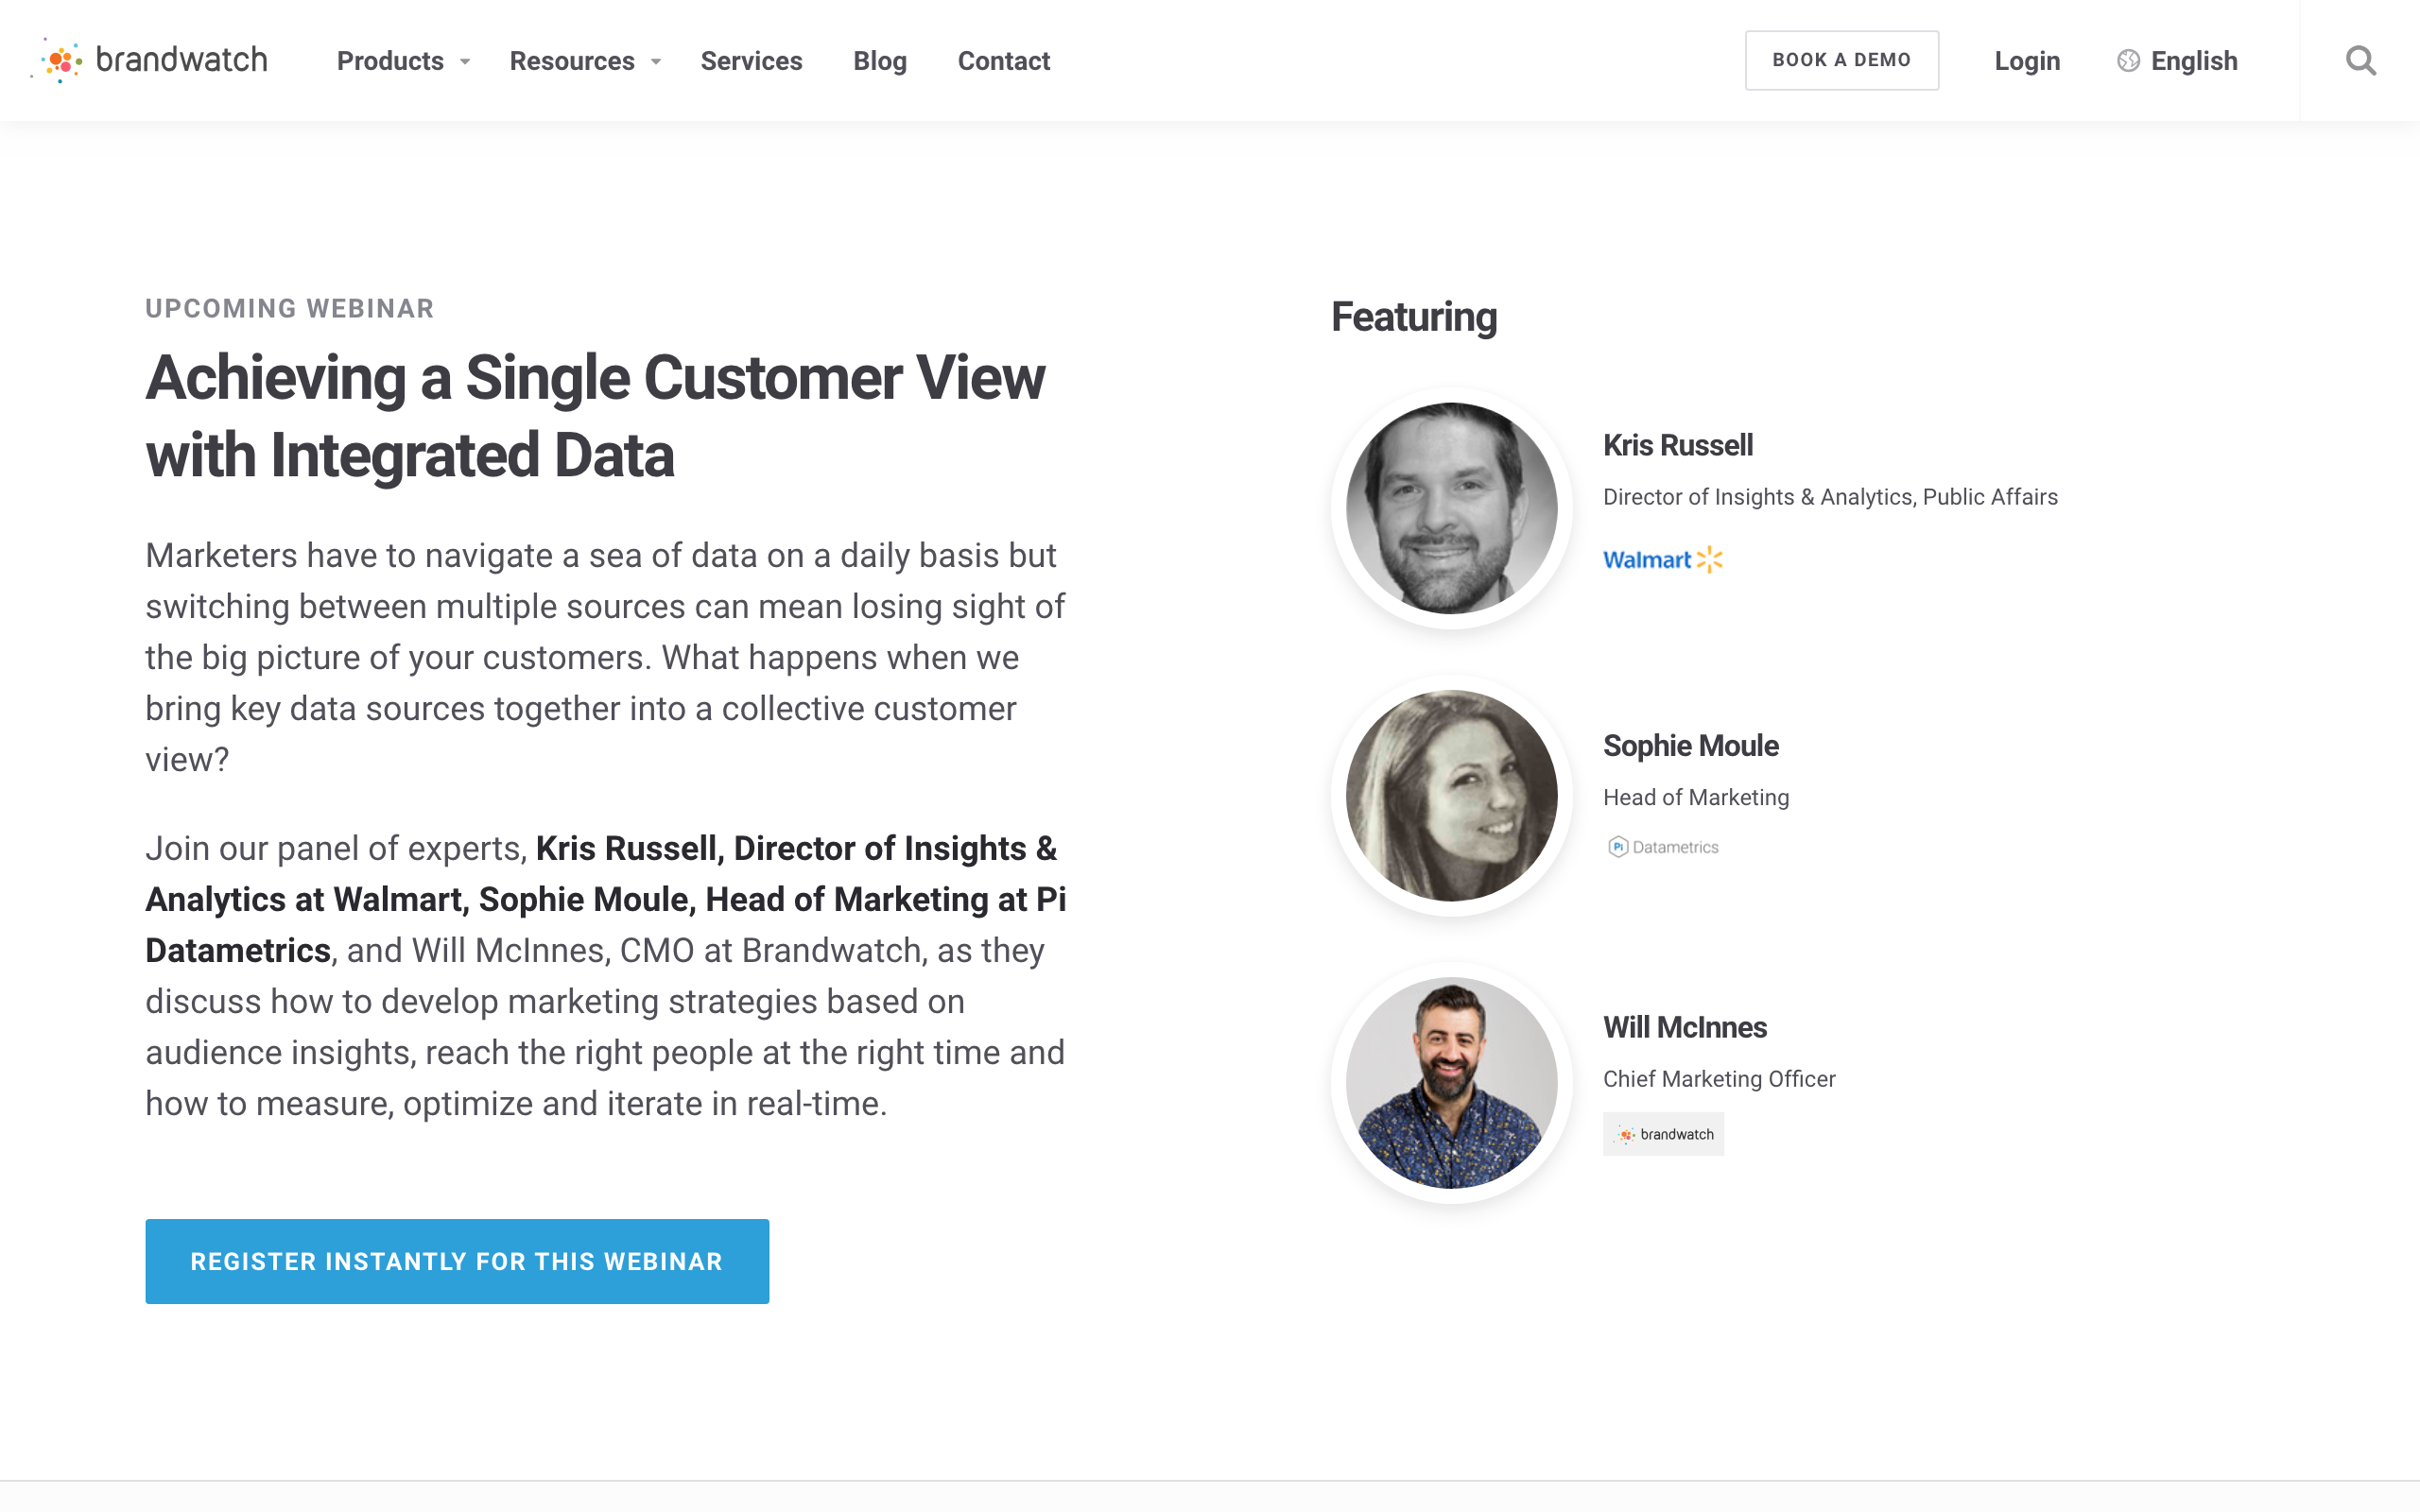Click Will McInnes's portrait photo

tap(1451, 1082)
